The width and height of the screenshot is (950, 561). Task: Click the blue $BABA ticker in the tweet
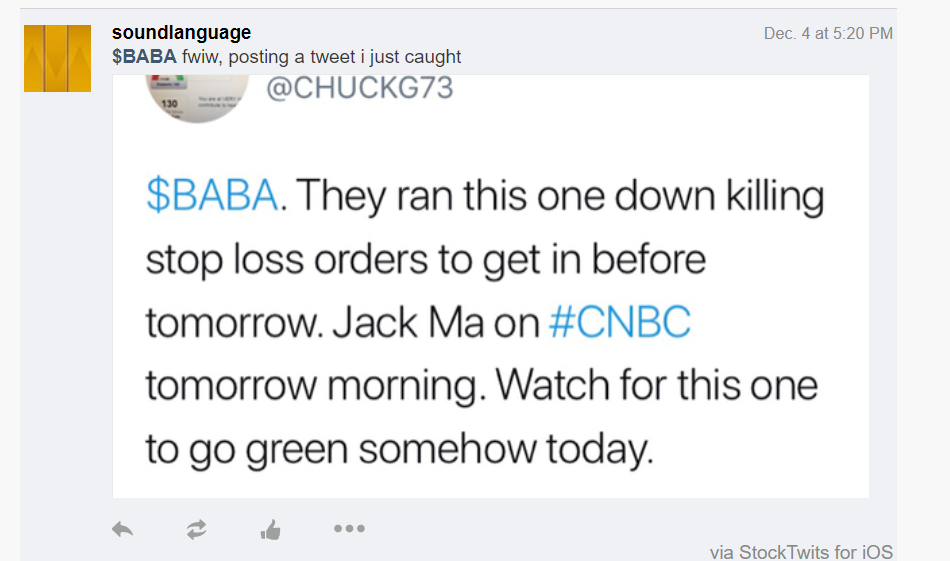pyautogui.click(x=211, y=196)
